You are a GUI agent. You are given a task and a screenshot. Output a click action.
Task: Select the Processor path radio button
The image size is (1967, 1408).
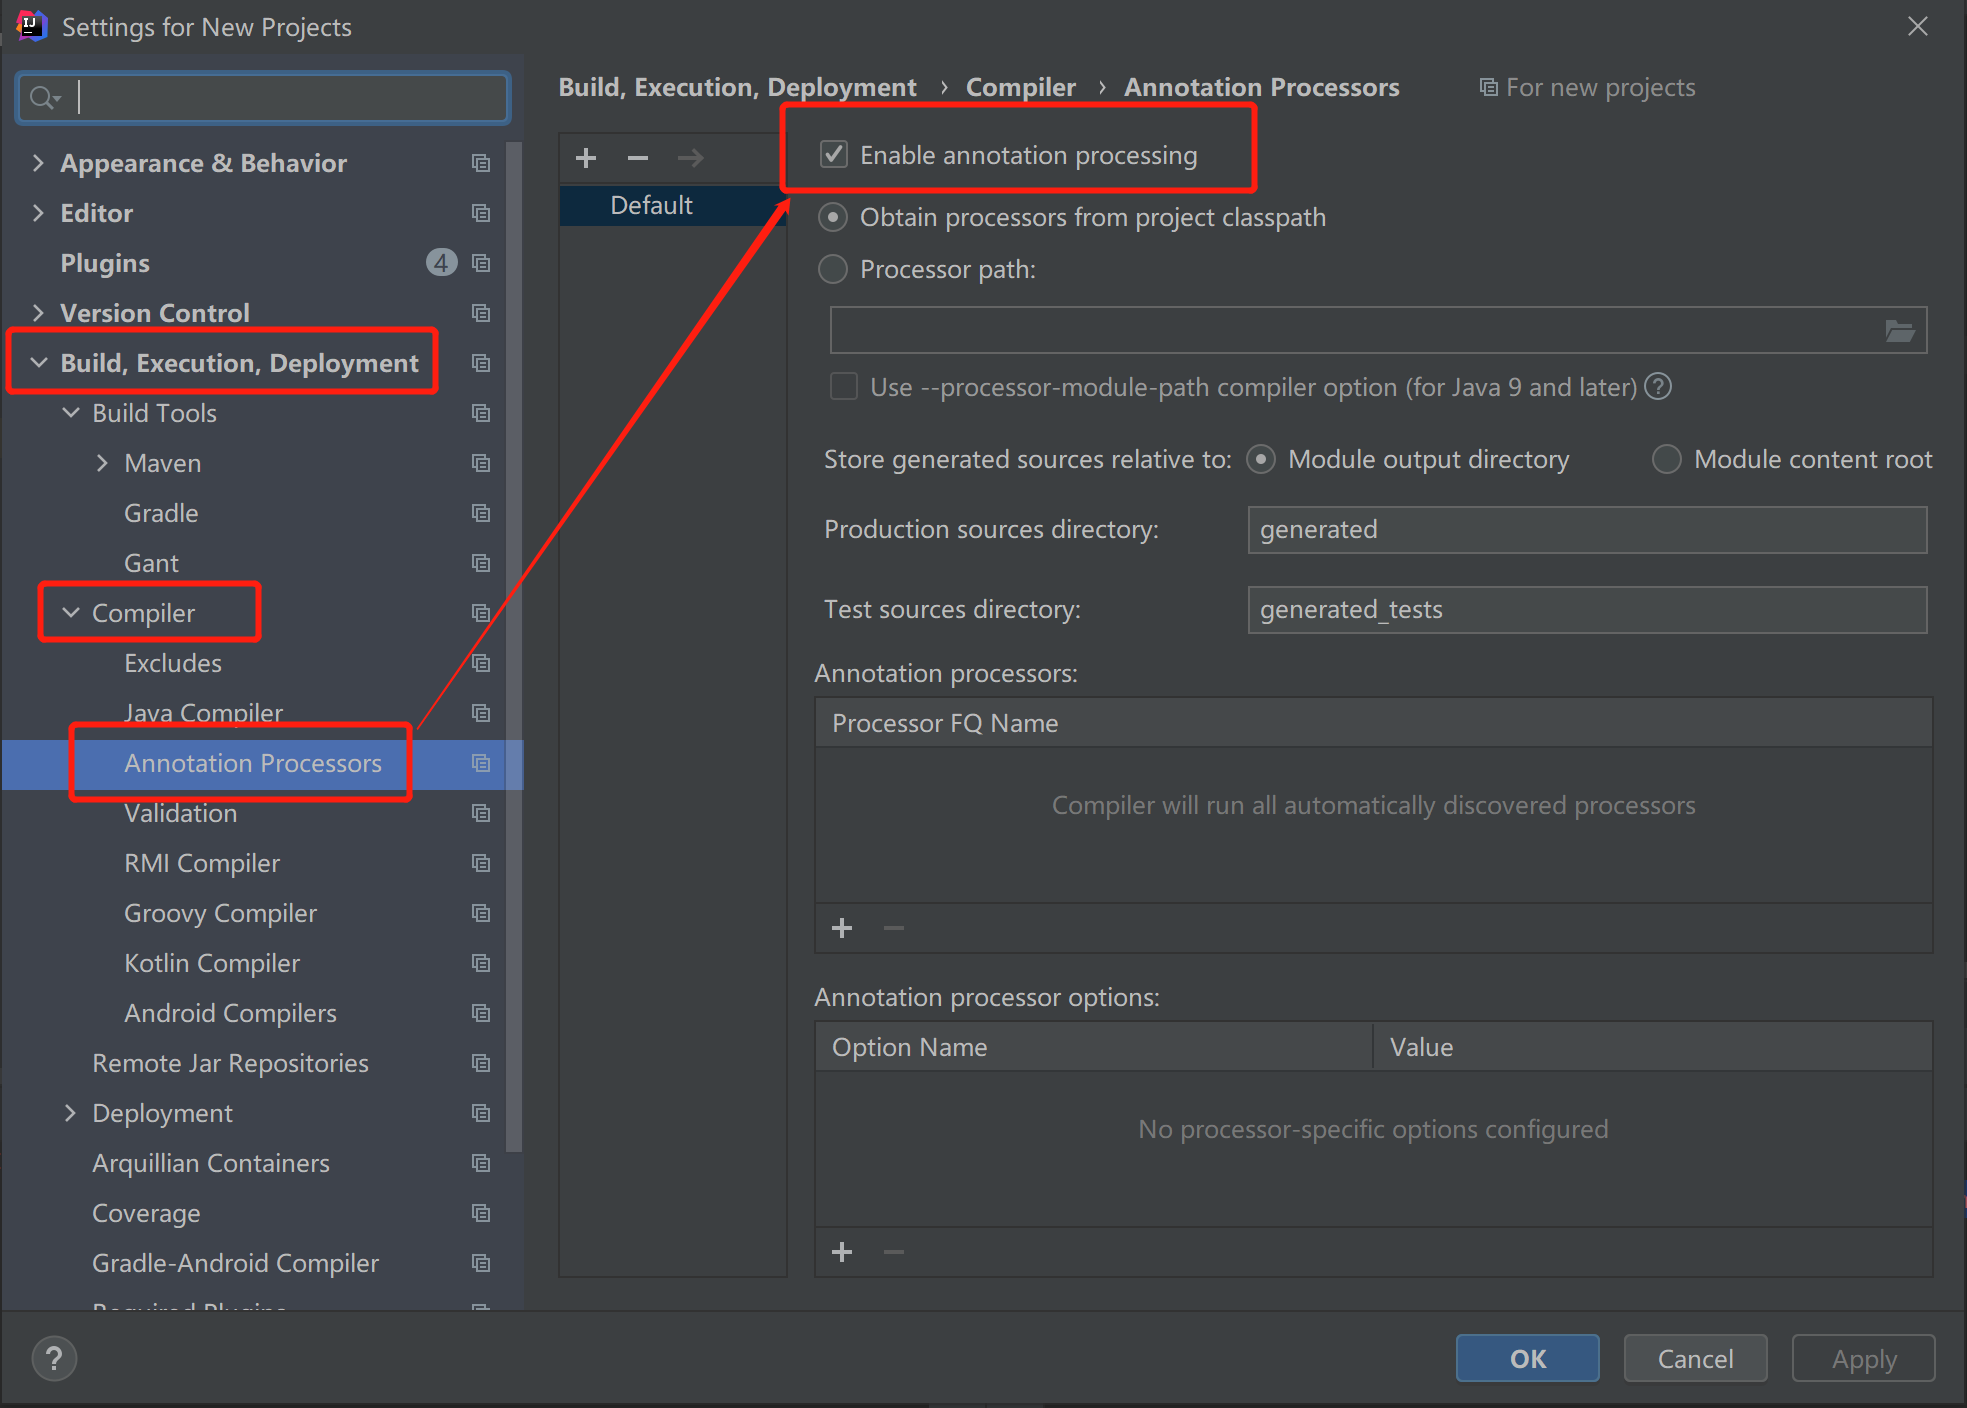(x=833, y=269)
